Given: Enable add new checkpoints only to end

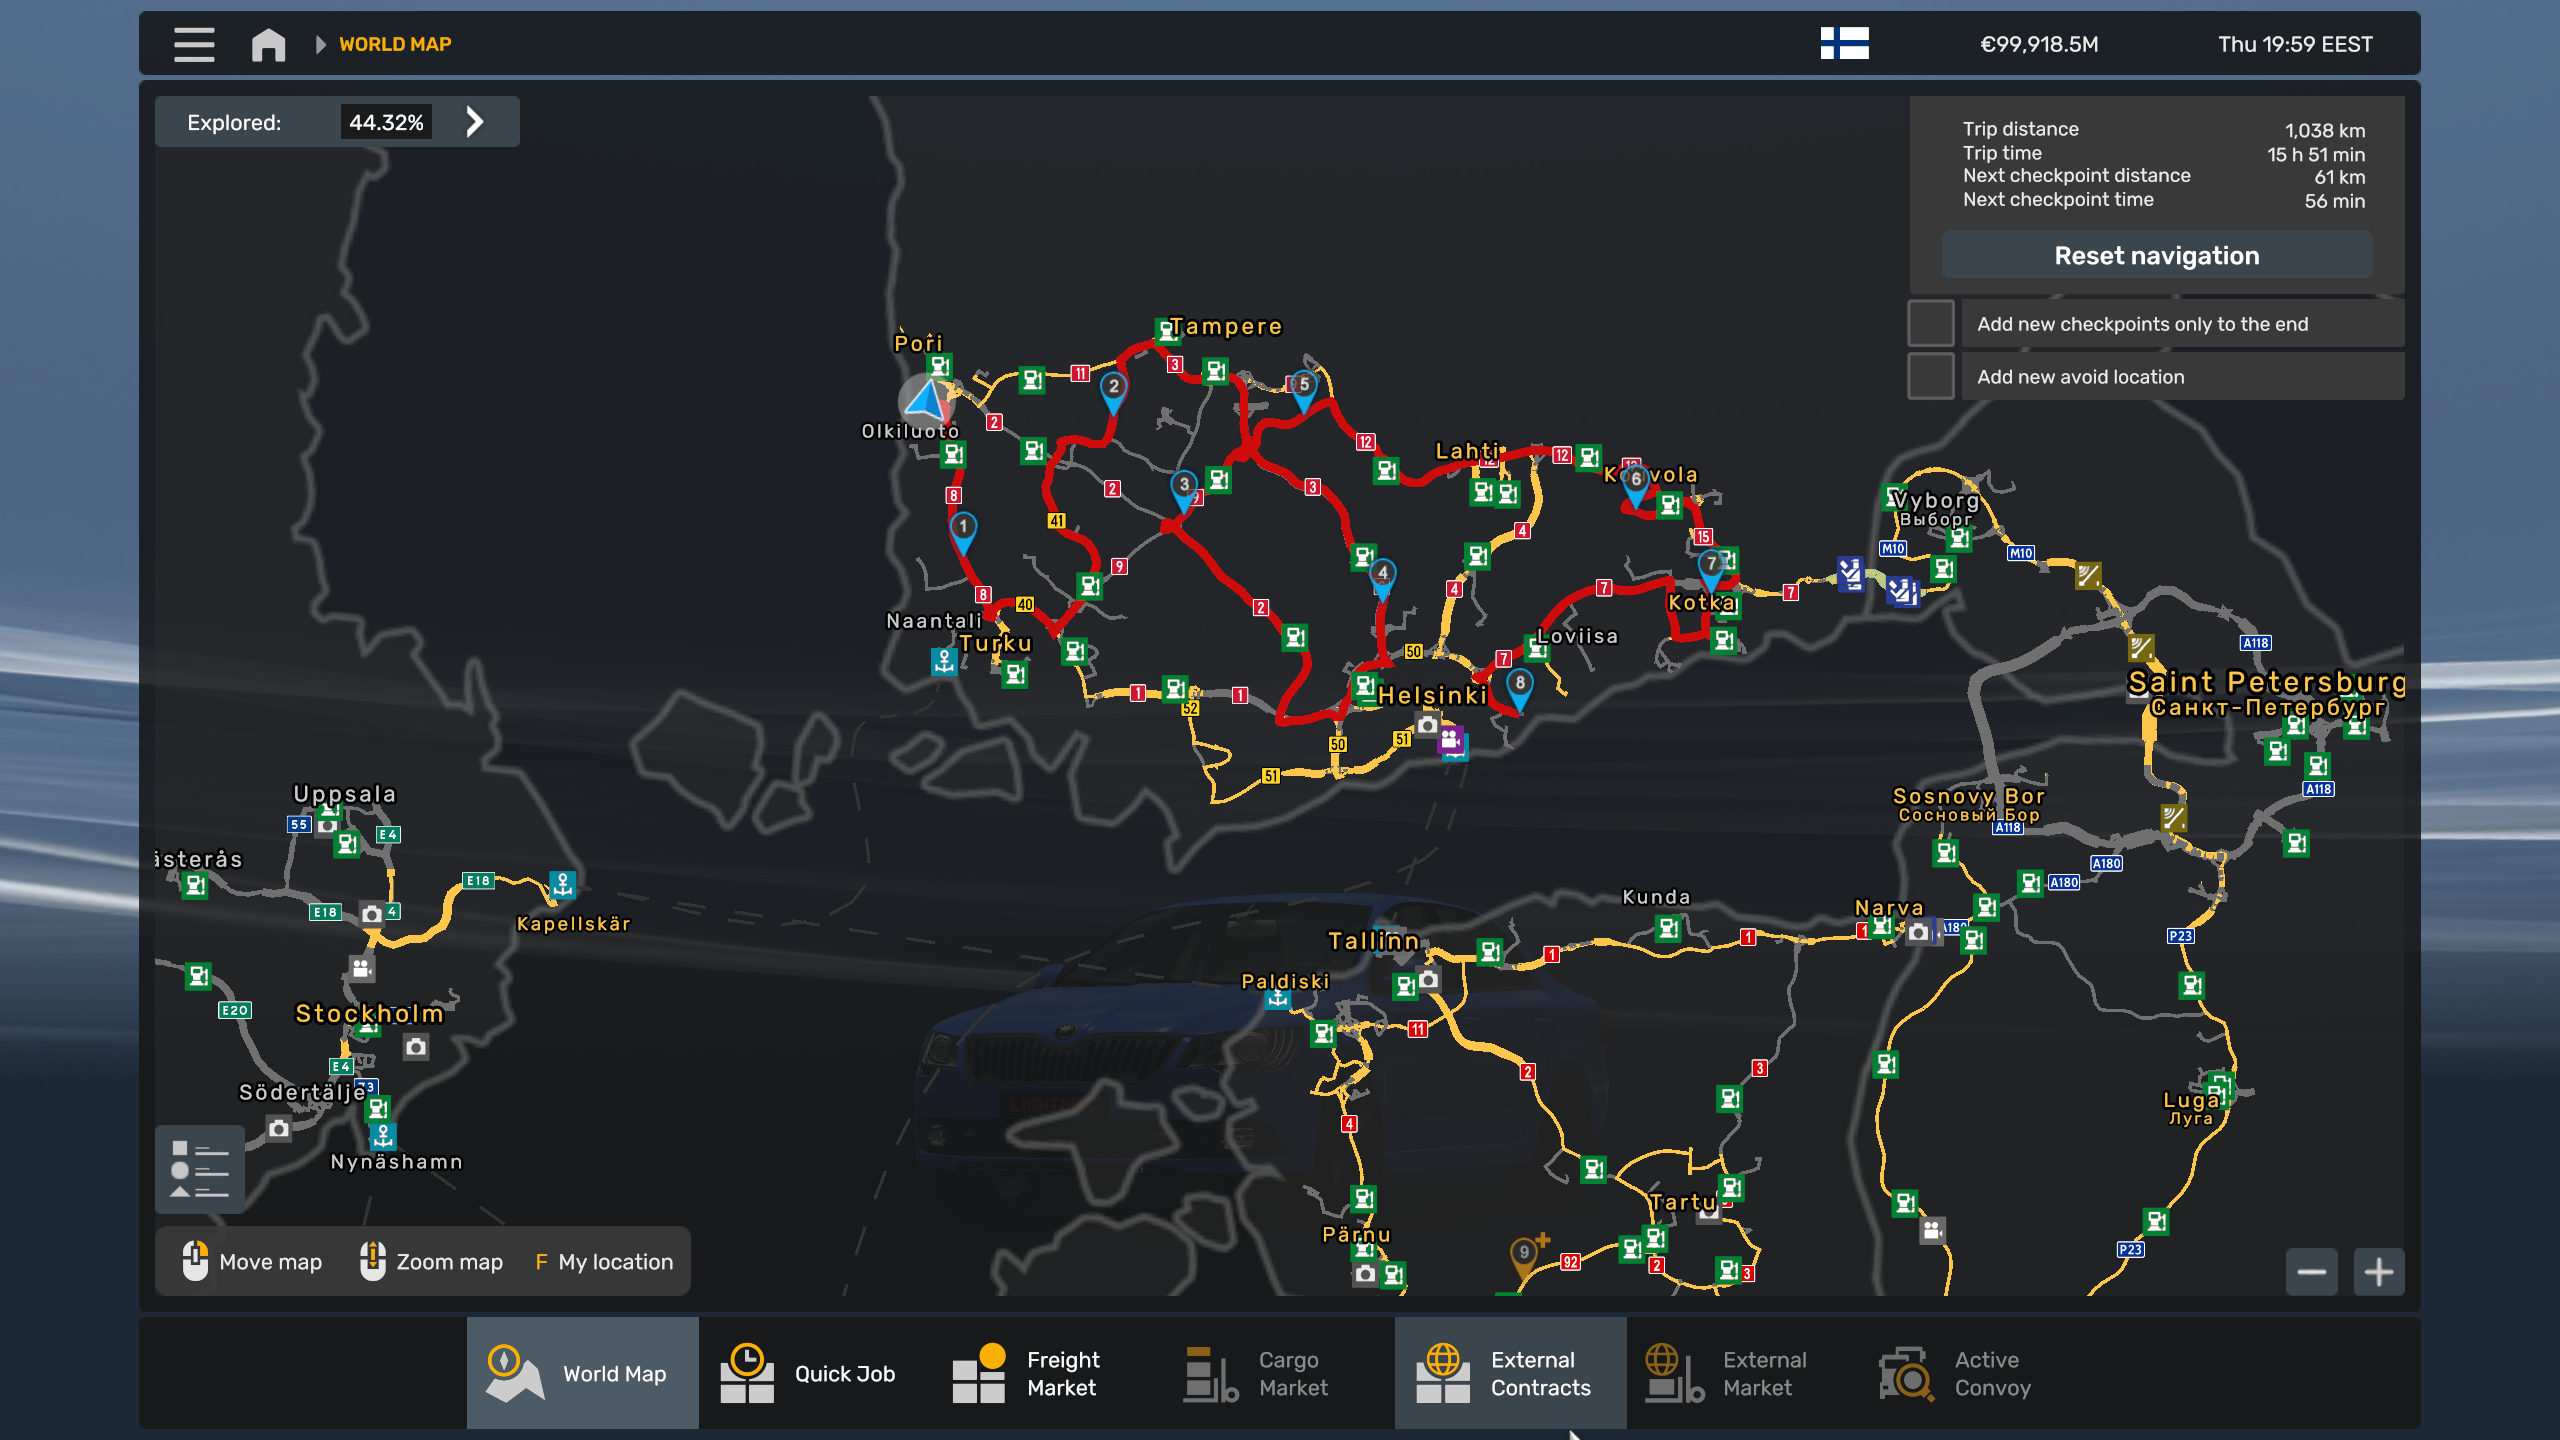Looking at the screenshot, I should 1931,324.
